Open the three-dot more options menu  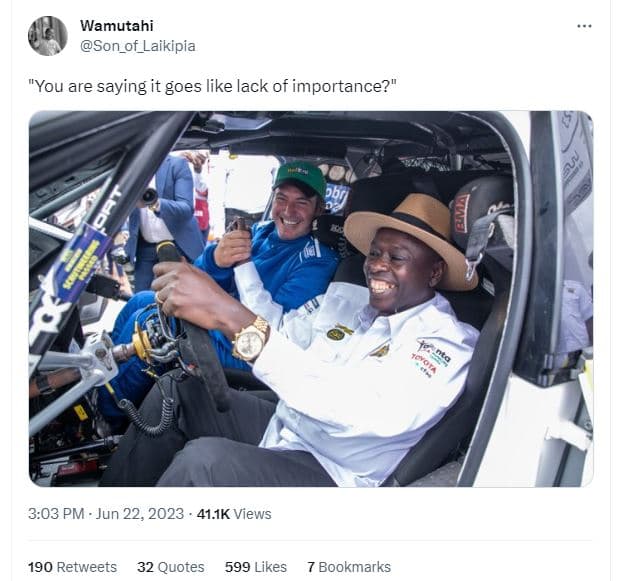point(584,26)
